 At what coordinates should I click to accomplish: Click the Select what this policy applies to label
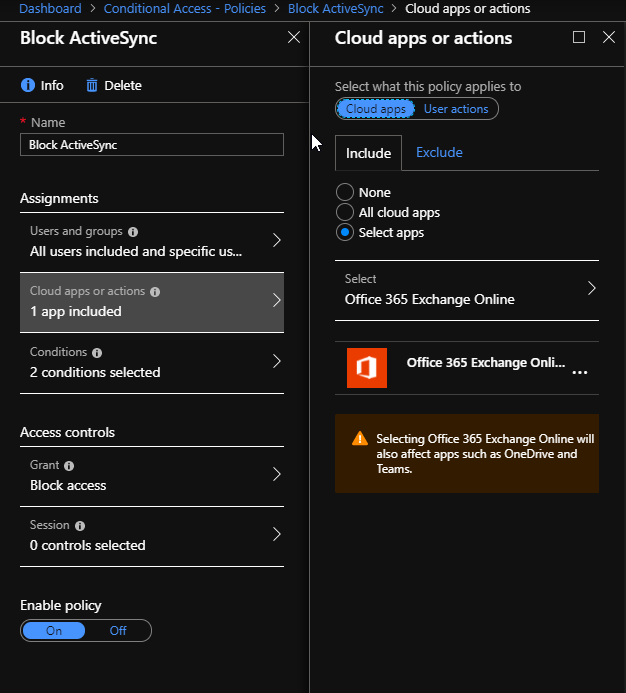(428, 87)
